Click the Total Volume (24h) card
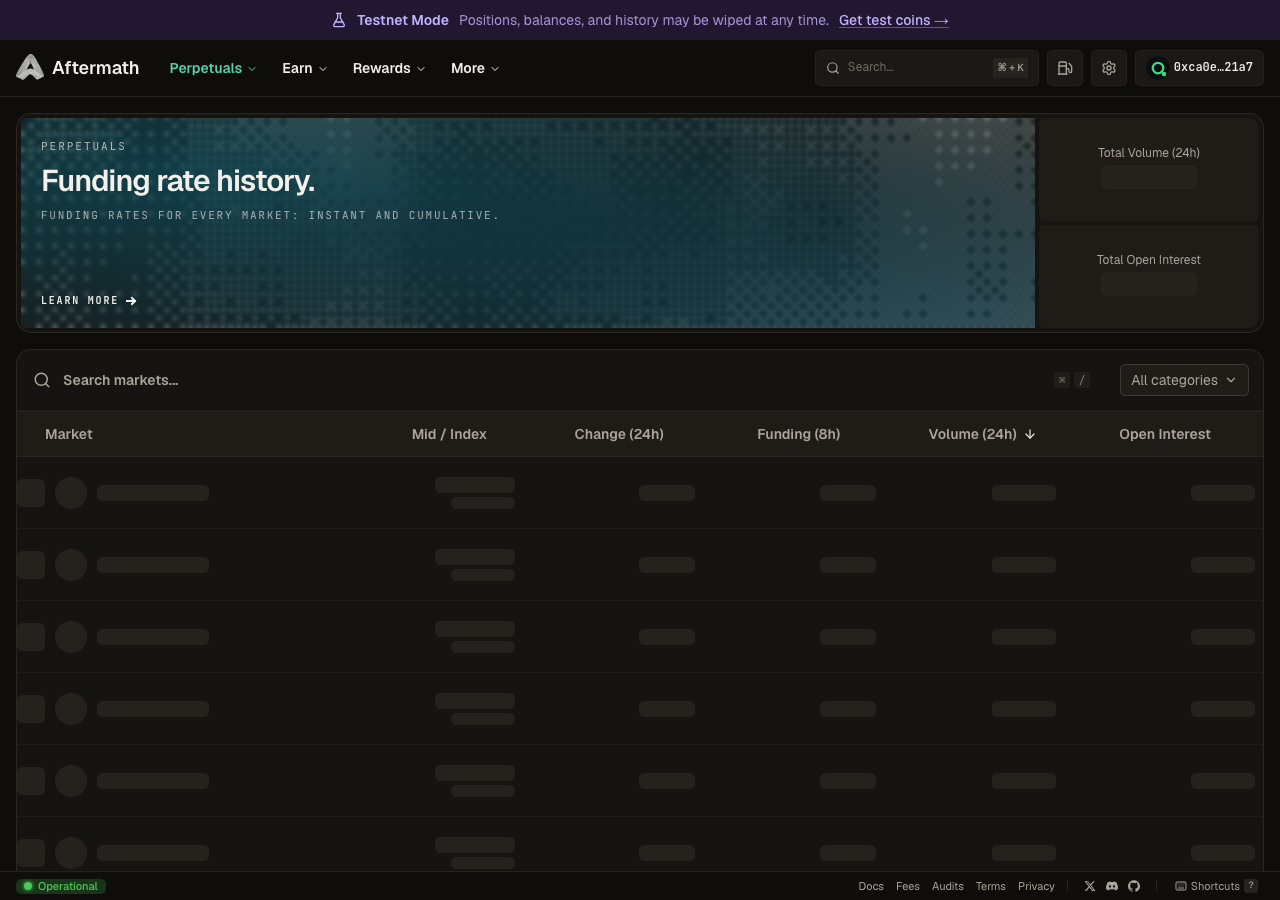This screenshot has height=900, width=1280. (x=1149, y=168)
